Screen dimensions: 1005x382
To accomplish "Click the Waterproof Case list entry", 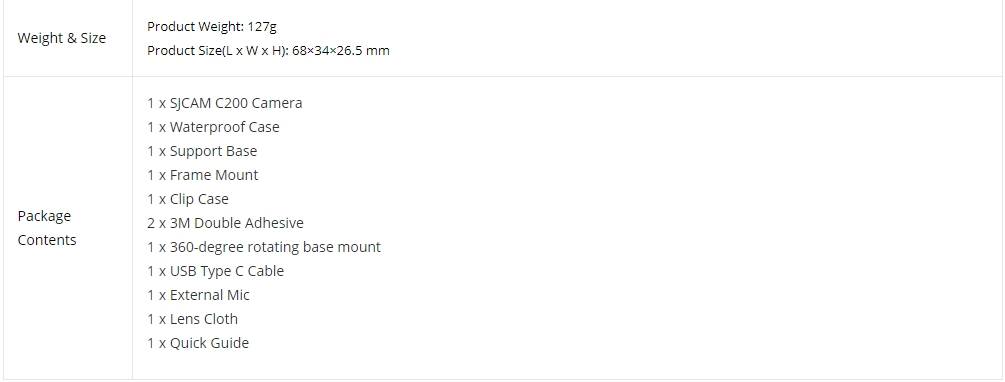I will pyautogui.click(x=213, y=127).
